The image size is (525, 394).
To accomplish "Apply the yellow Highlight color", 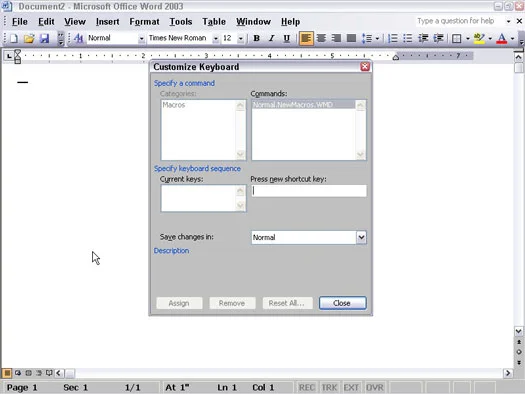I will click(x=479, y=38).
